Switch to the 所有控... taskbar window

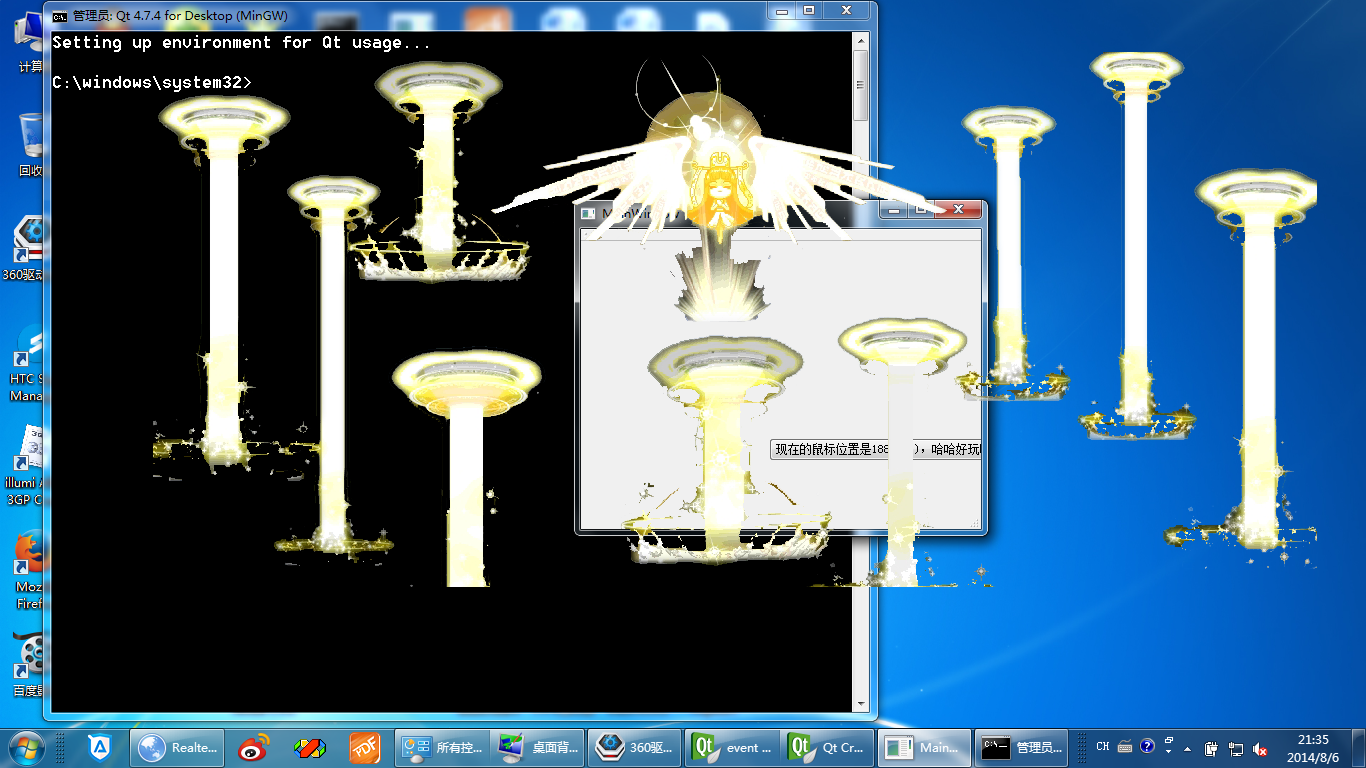[441, 747]
